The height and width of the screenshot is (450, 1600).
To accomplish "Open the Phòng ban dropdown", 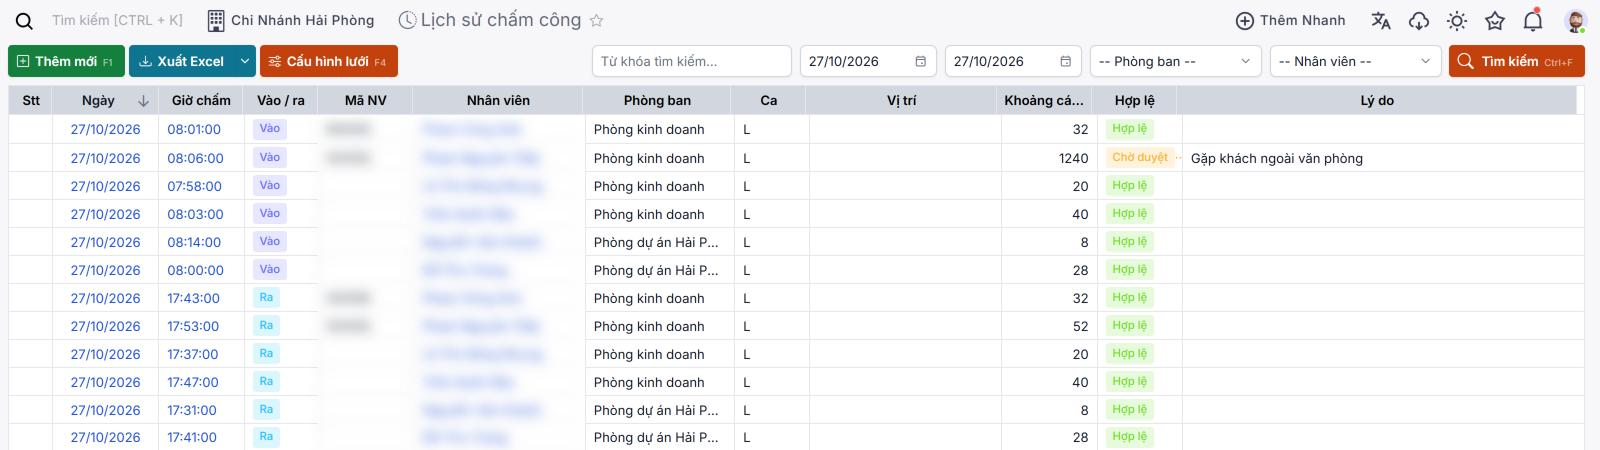I will click(1175, 61).
